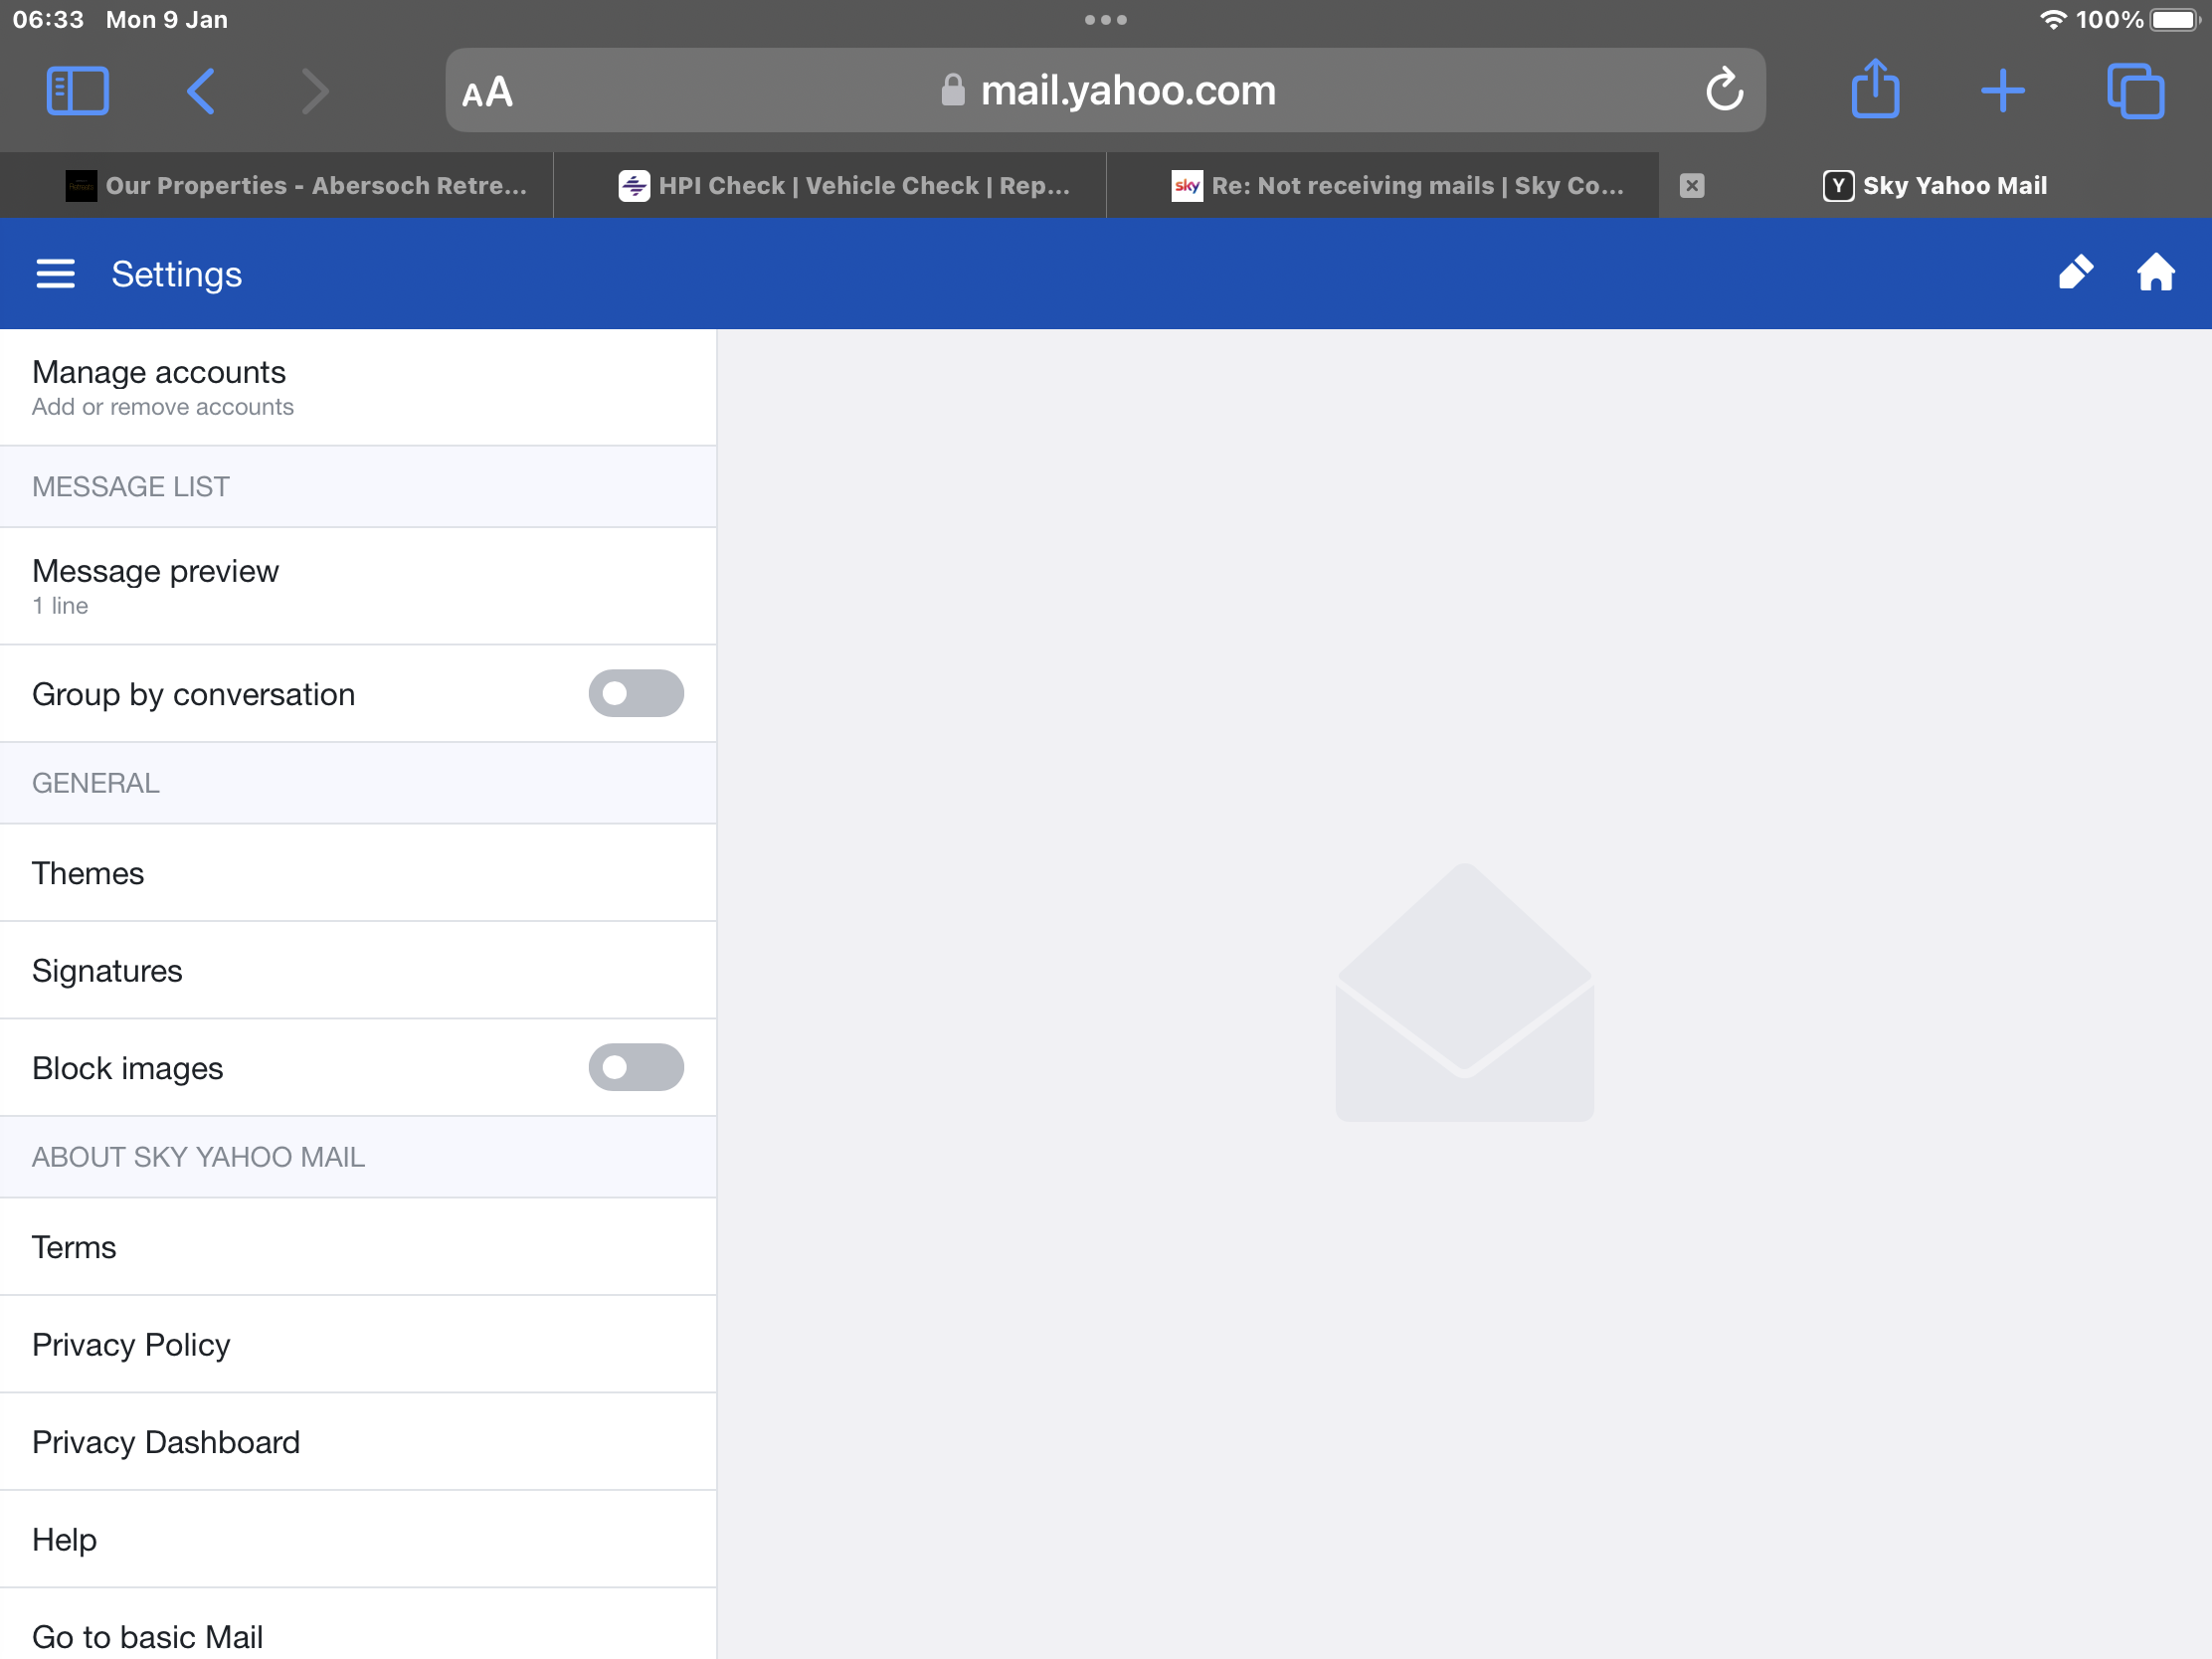Image resolution: width=2212 pixels, height=1659 pixels.
Task: Turn on Block images
Action: pos(635,1067)
